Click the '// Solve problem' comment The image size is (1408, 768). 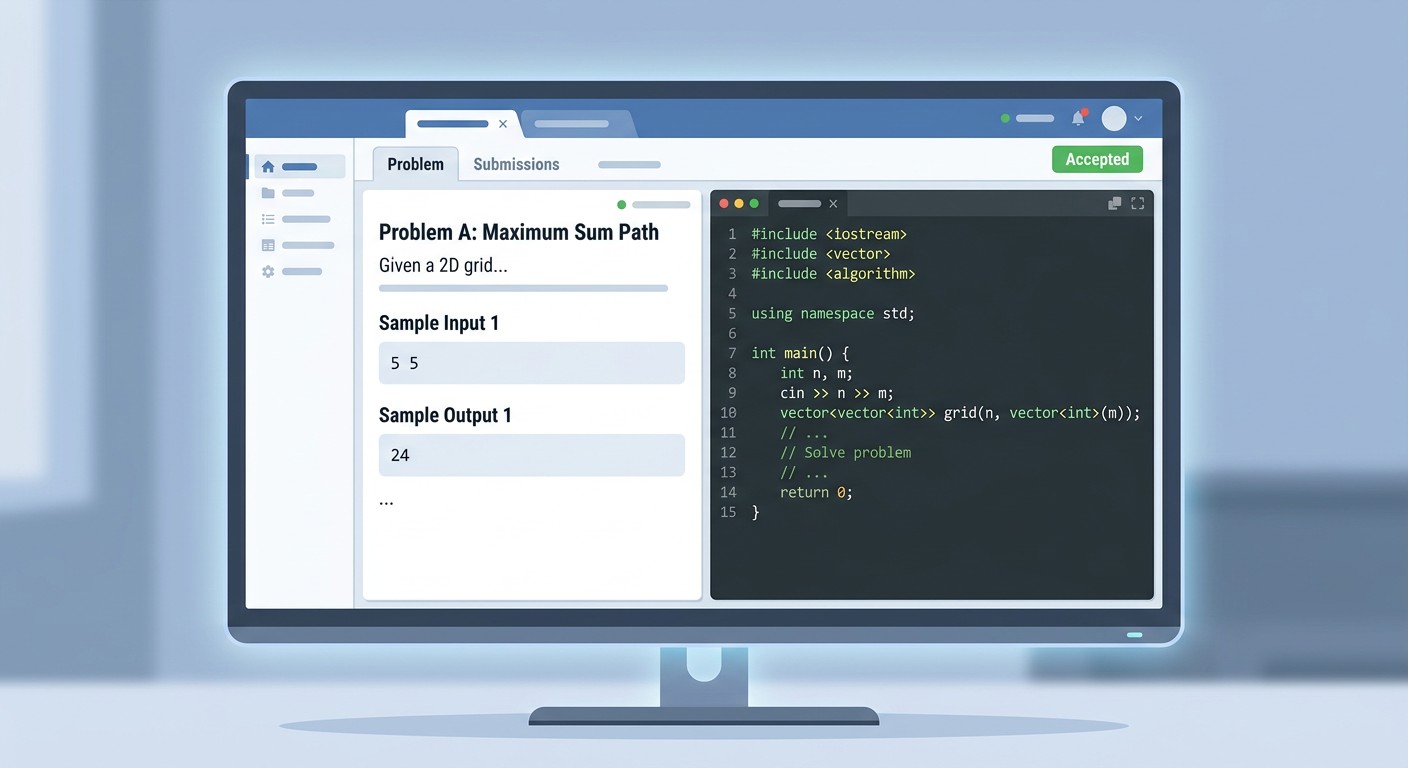point(845,452)
